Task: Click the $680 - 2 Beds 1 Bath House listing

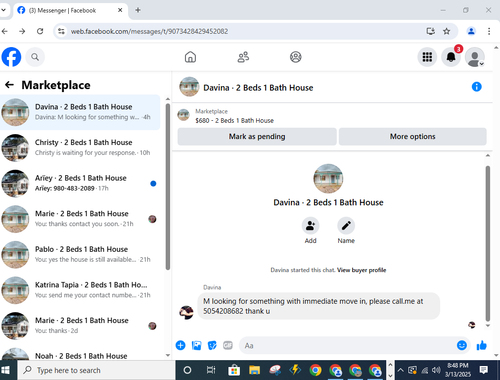Action: [234, 120]
